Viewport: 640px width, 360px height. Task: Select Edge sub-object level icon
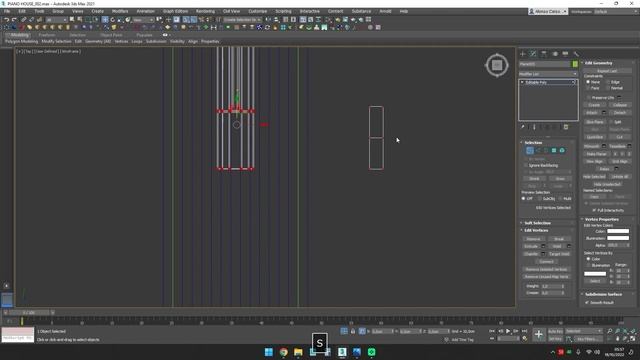pyautogui.click(x=538, y=151)
